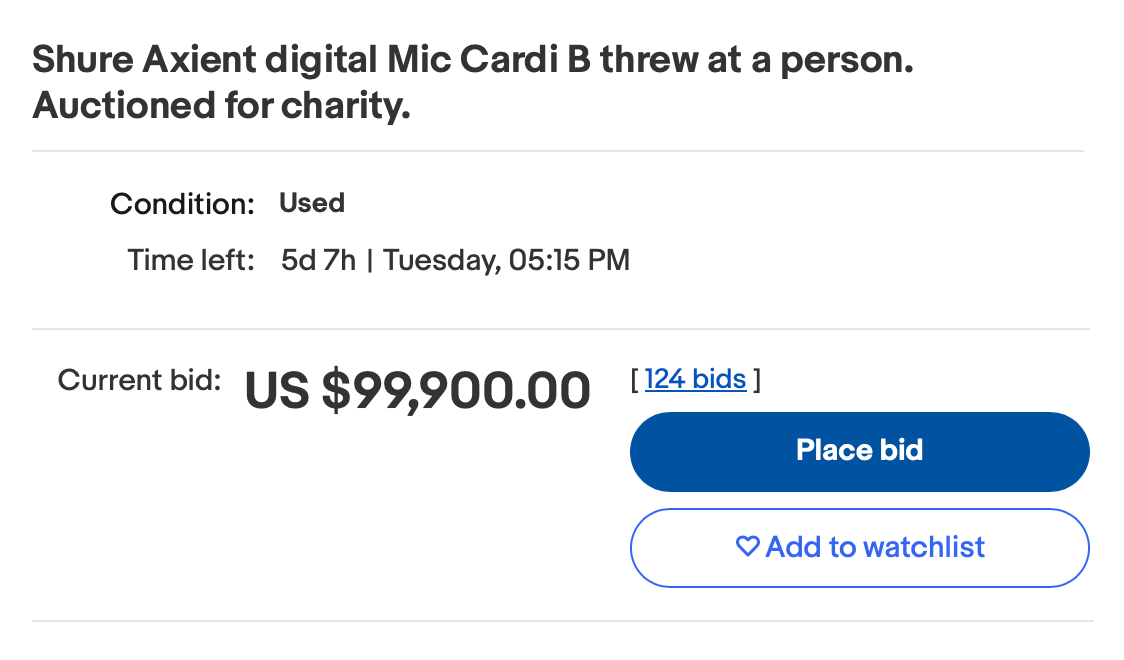Image resolution: width=1124 pixels, height=660 pixels.
Task: Click the "US" currency prefix
Action: click(x=277, y=391)
